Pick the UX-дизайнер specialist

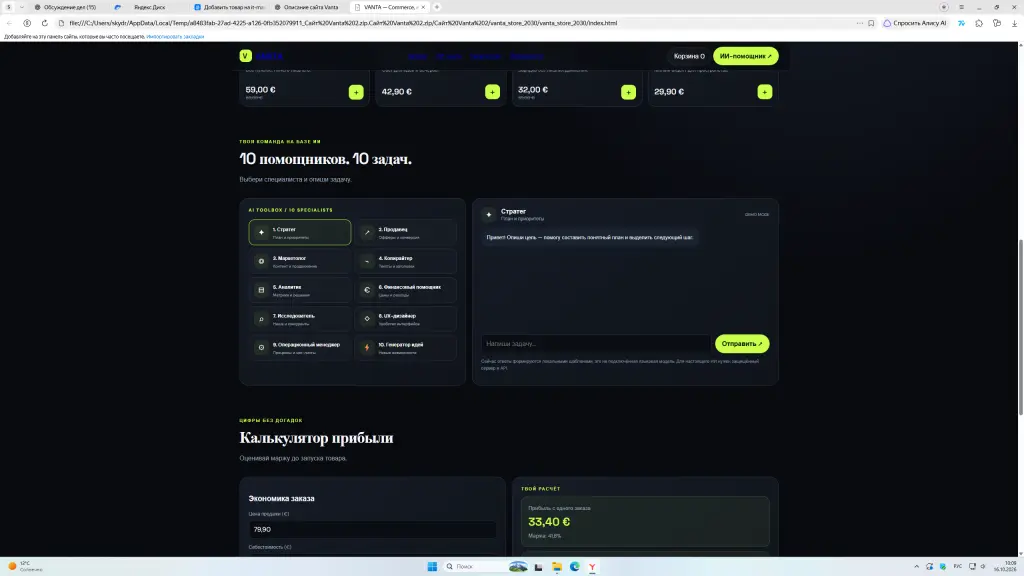406,319
